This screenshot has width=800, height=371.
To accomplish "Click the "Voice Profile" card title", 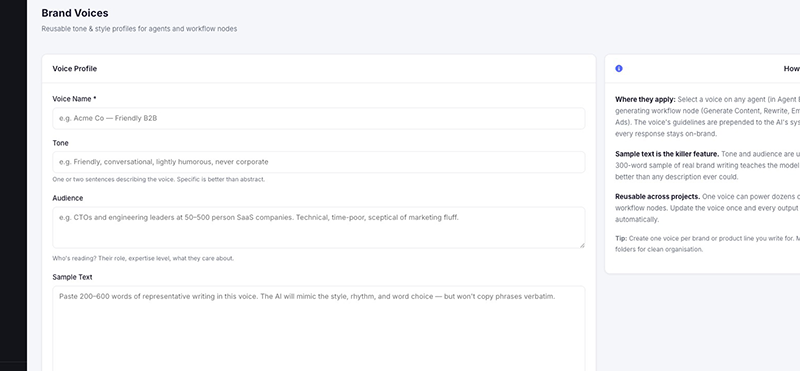I will (x=74, y=68).
